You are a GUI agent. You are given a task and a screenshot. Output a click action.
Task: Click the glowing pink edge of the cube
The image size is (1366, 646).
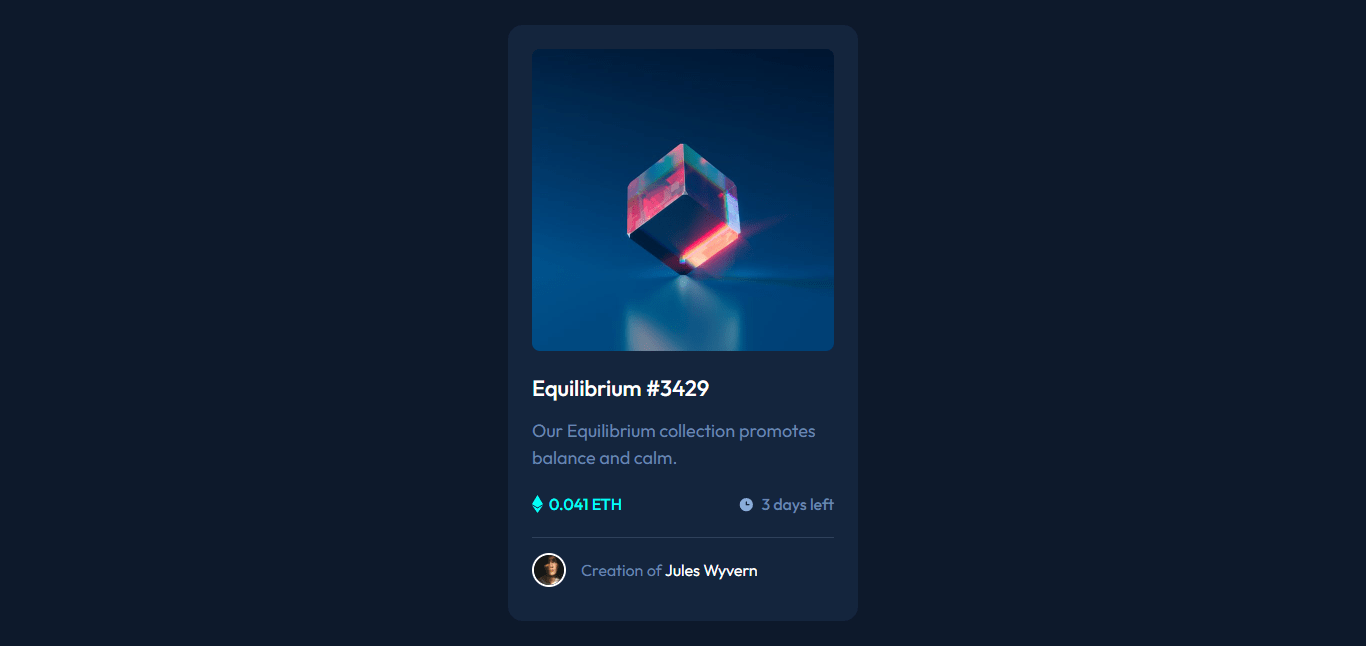(x=708, y=243)
